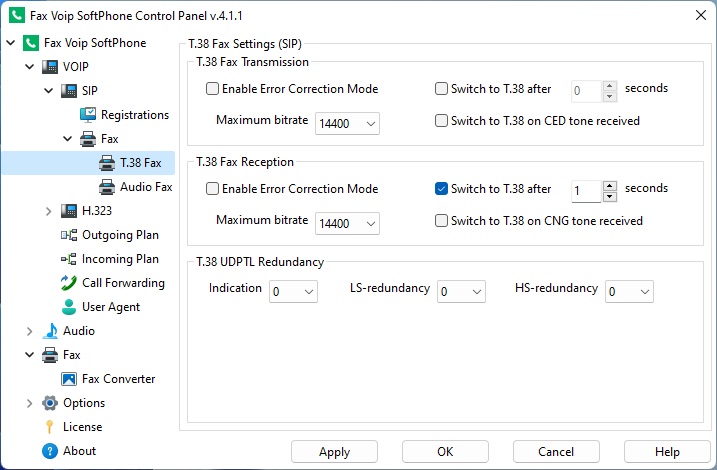Click the License key icon
Screen dimensions: 717x470
click(49, 427)
